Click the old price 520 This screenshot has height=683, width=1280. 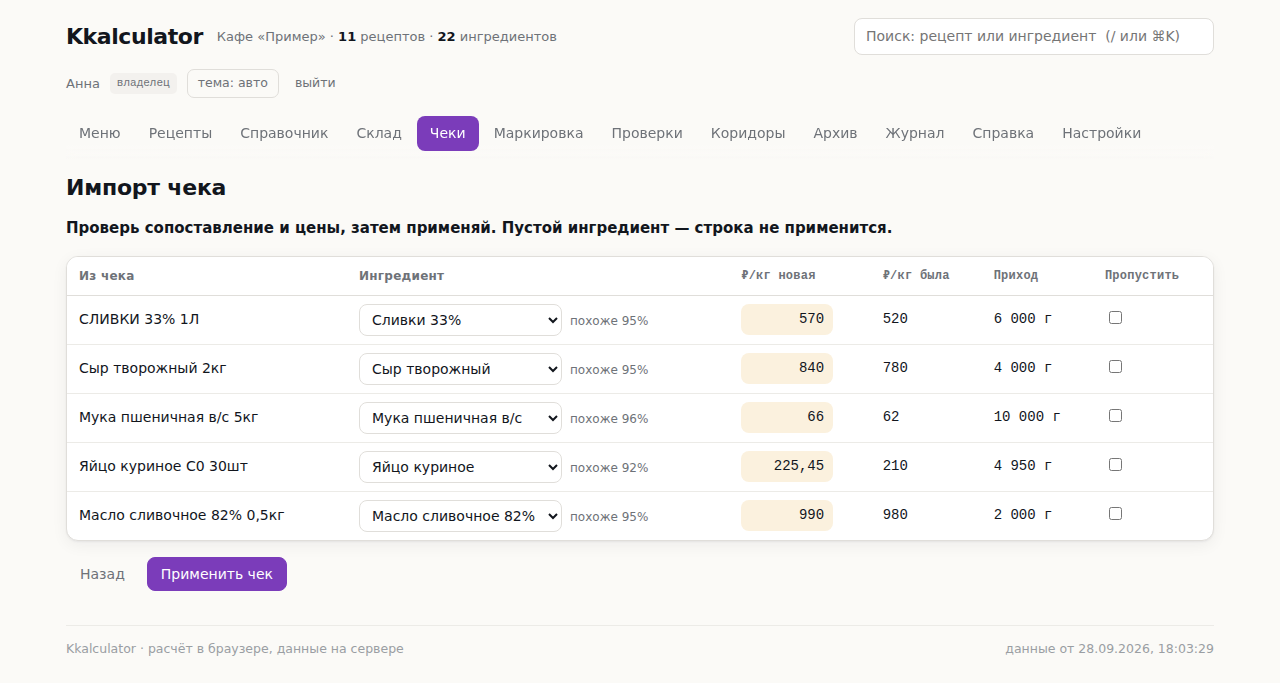tap(895, 319)
